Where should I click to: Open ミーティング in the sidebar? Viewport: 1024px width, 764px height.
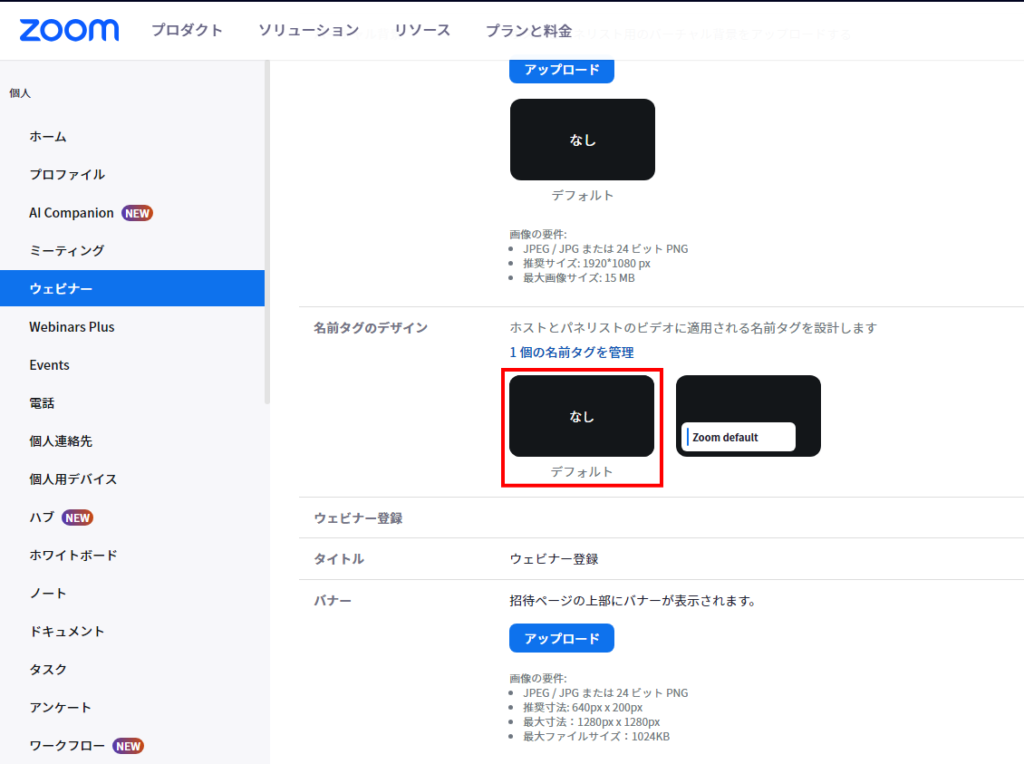(66, 250)
